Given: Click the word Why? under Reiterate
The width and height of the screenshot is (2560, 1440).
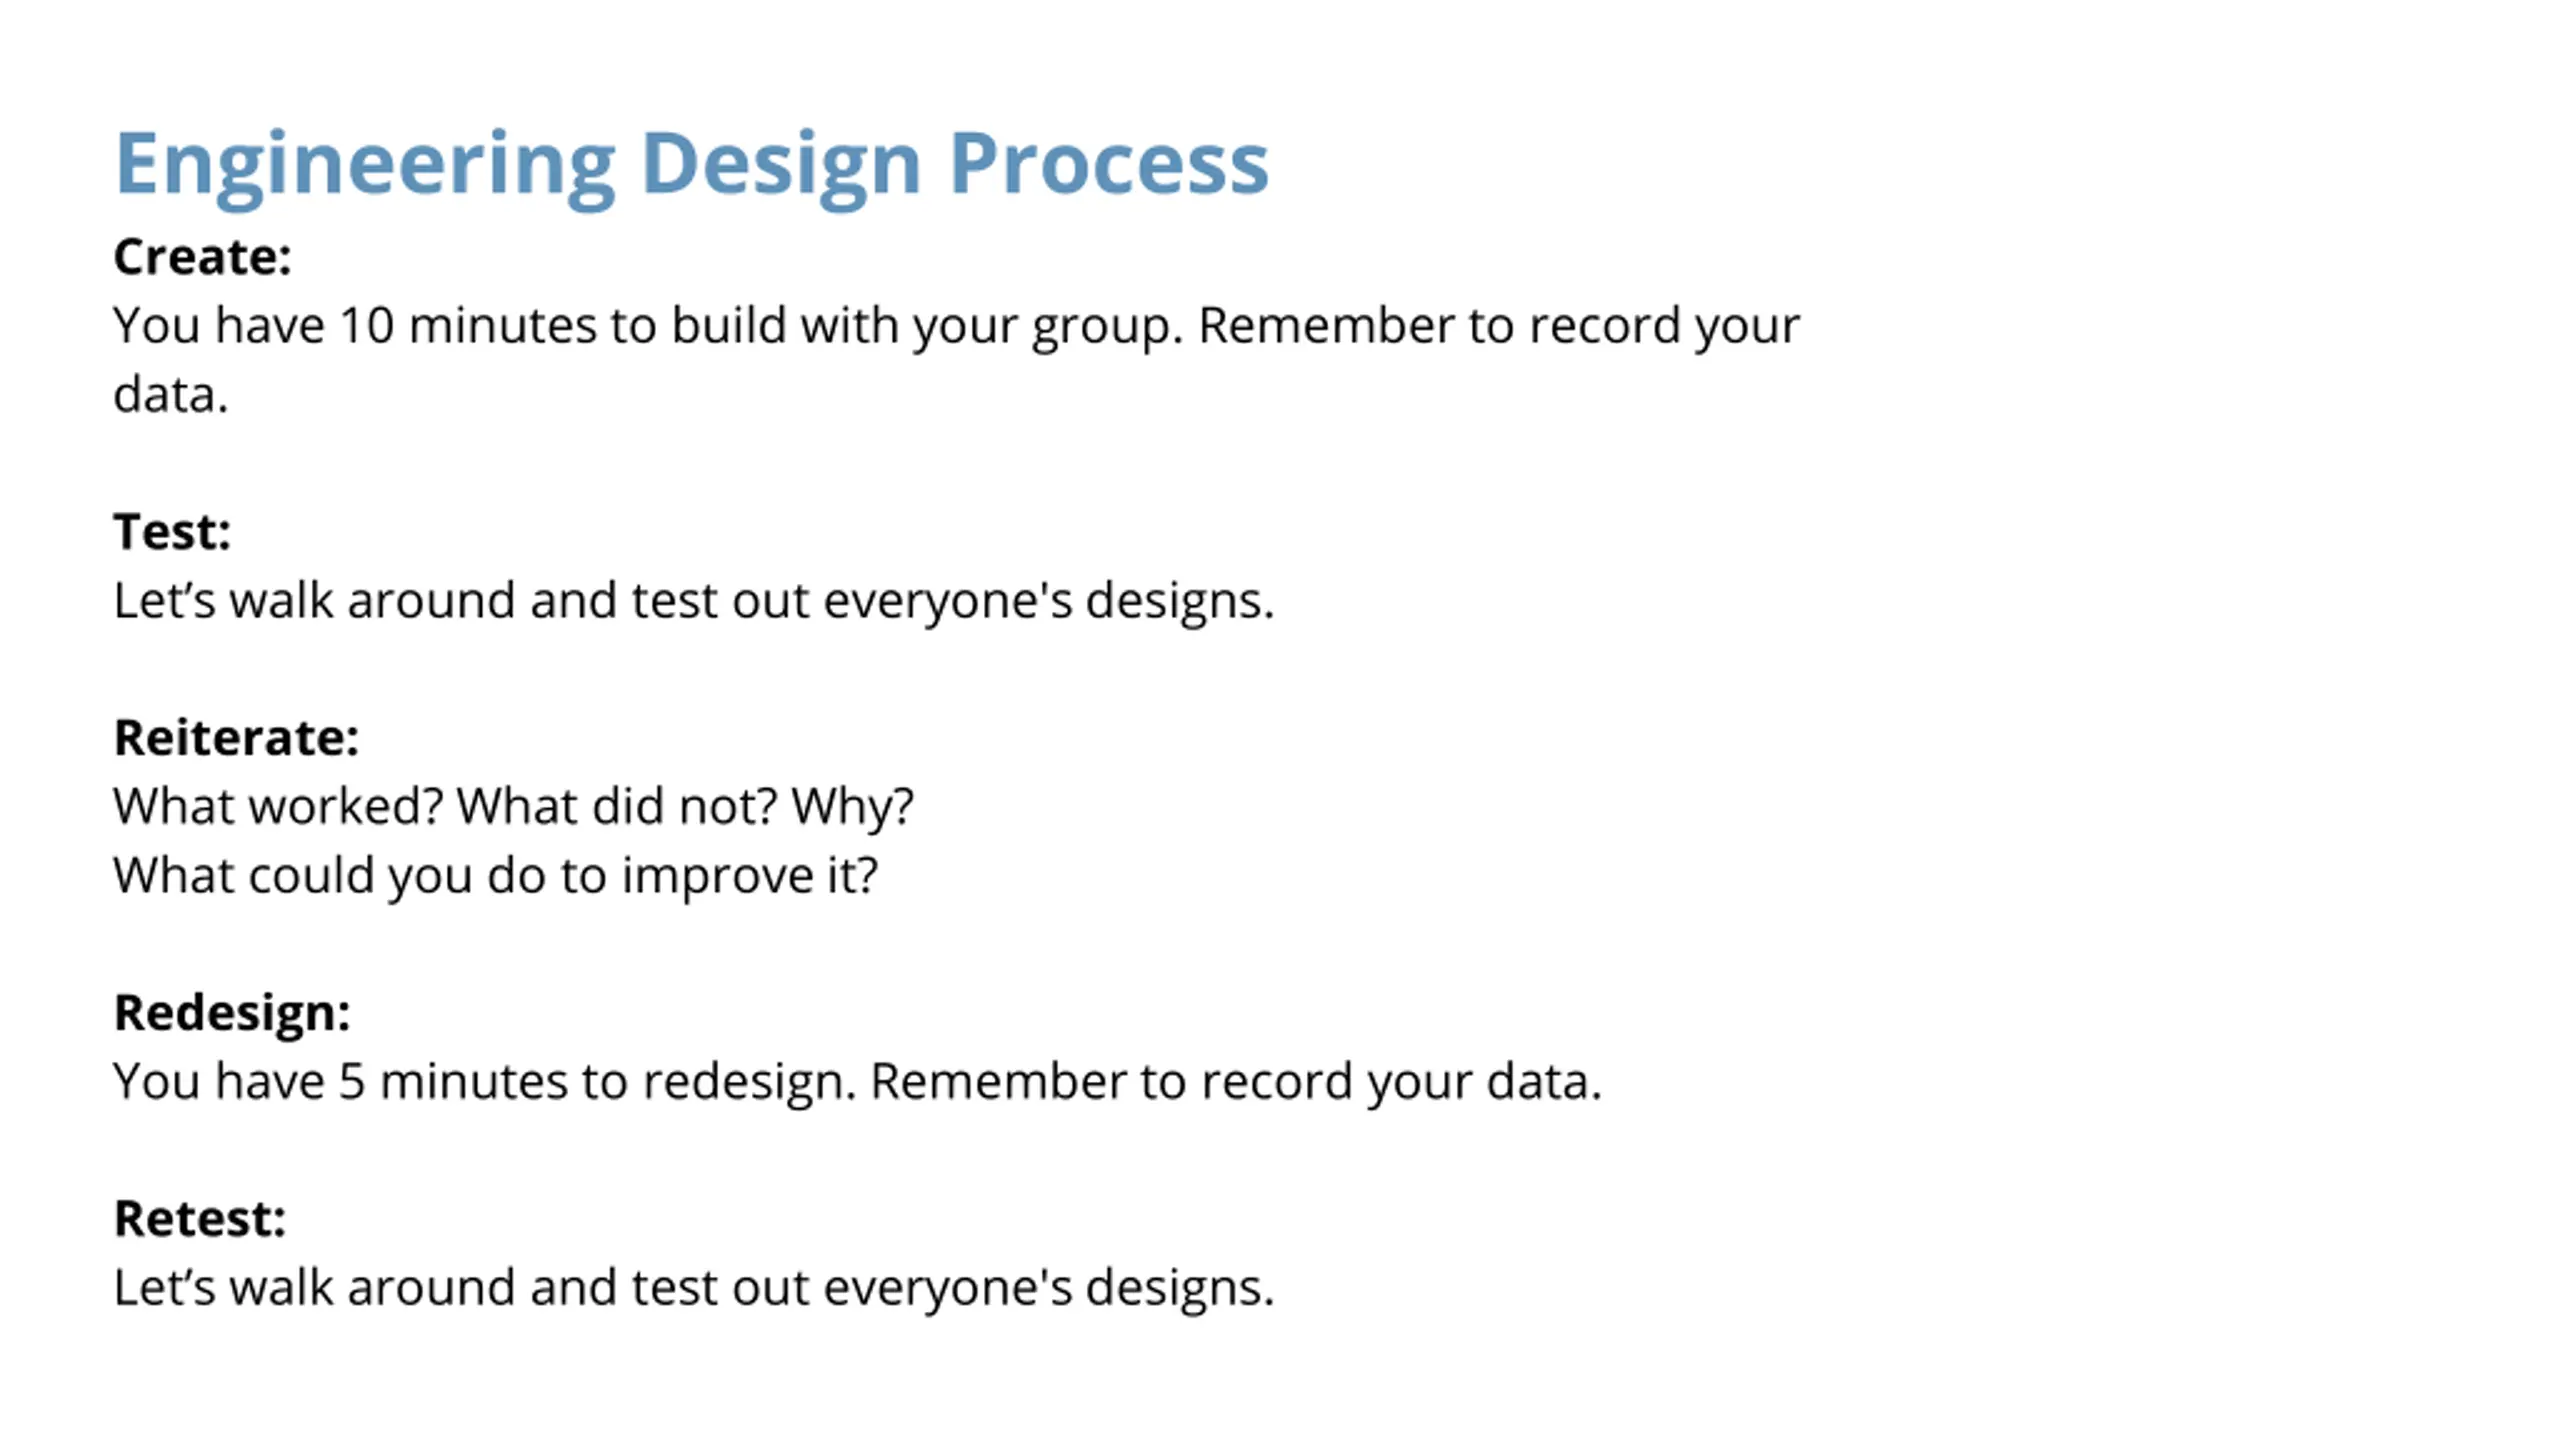Looking at the screenshot, I should [x=852, y=806].
